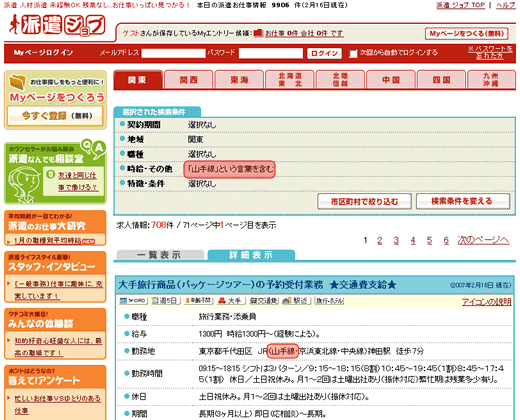Switch to 詳細表示 view tab

pyautogui.click(x=251, y=255)
